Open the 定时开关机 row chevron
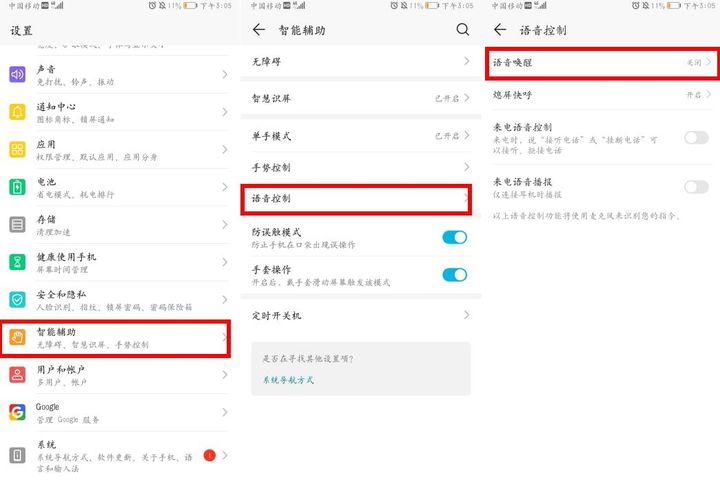720x482 pixels. pos(467,315)
